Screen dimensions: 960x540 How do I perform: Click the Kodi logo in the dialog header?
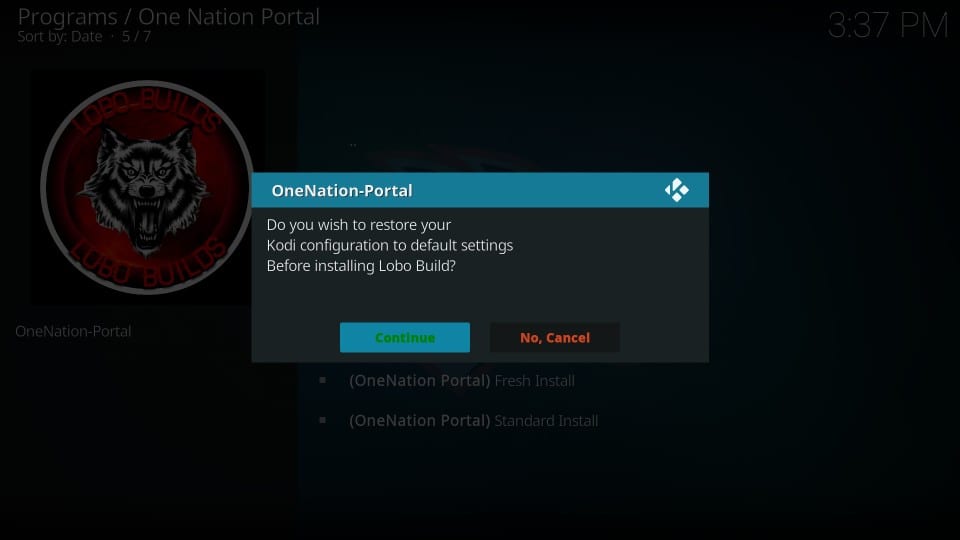click(x=677, y=190)
